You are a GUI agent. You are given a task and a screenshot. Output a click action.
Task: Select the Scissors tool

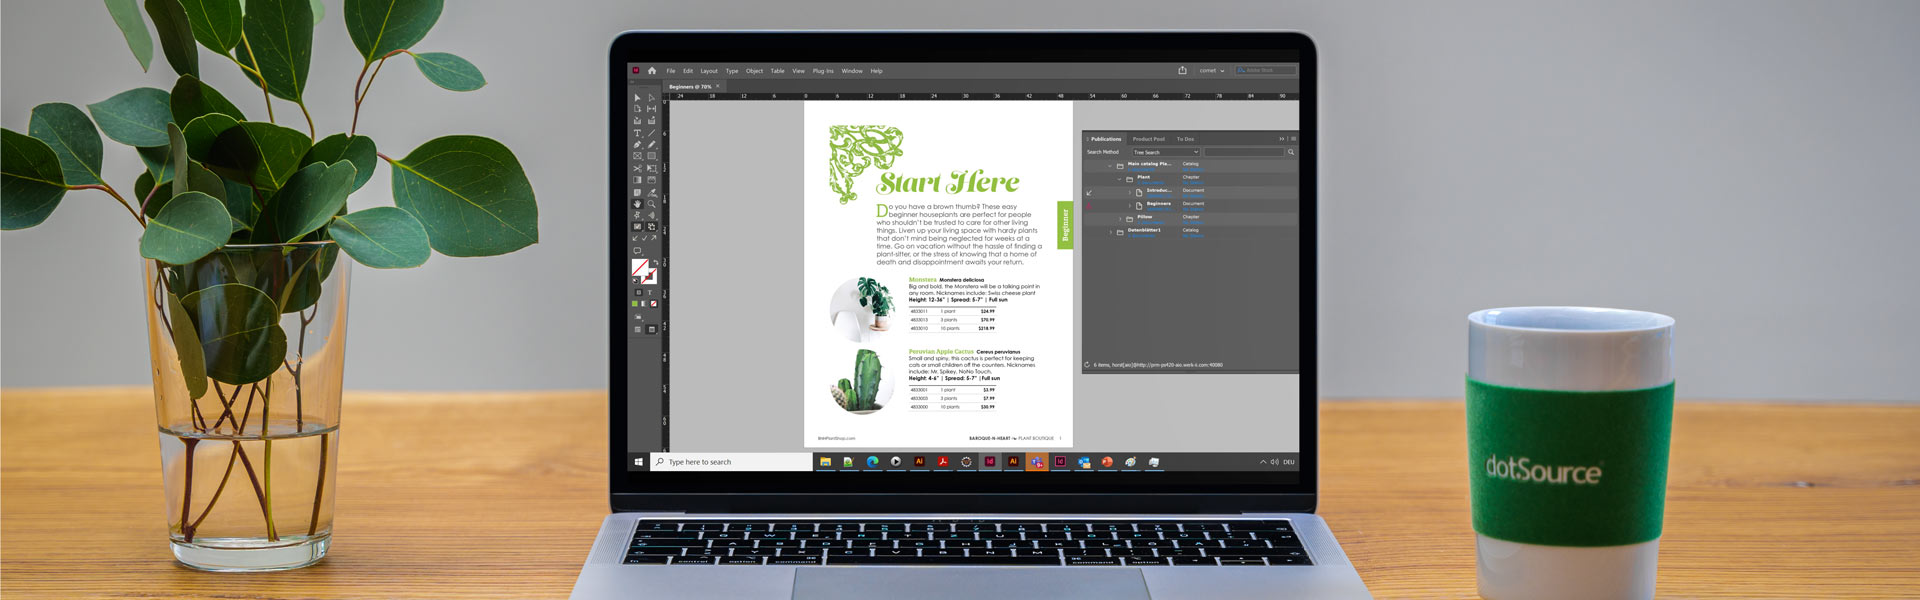point(637,169)
